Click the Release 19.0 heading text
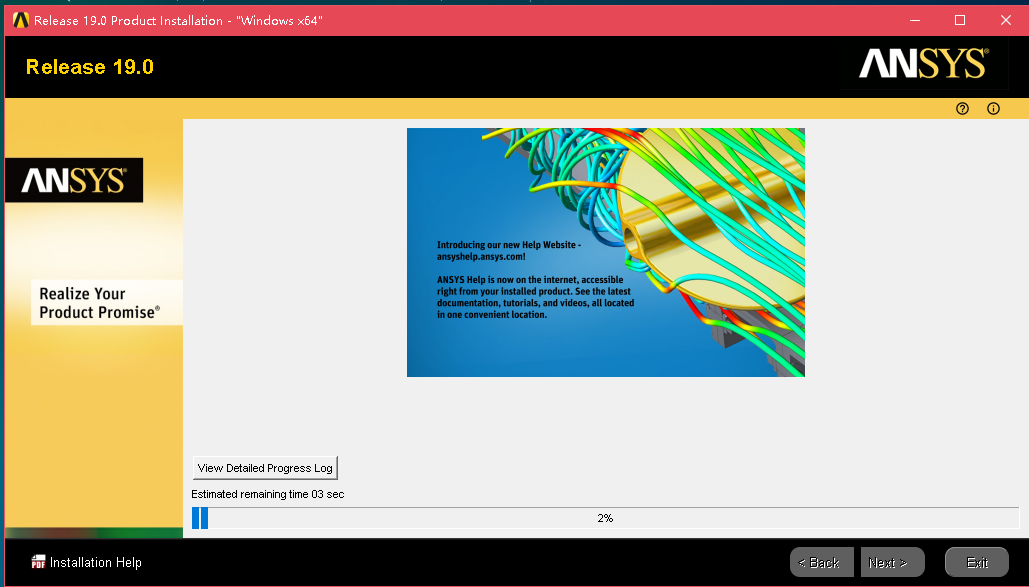Viewport: 1029px width, 587px height. [90, 67]
